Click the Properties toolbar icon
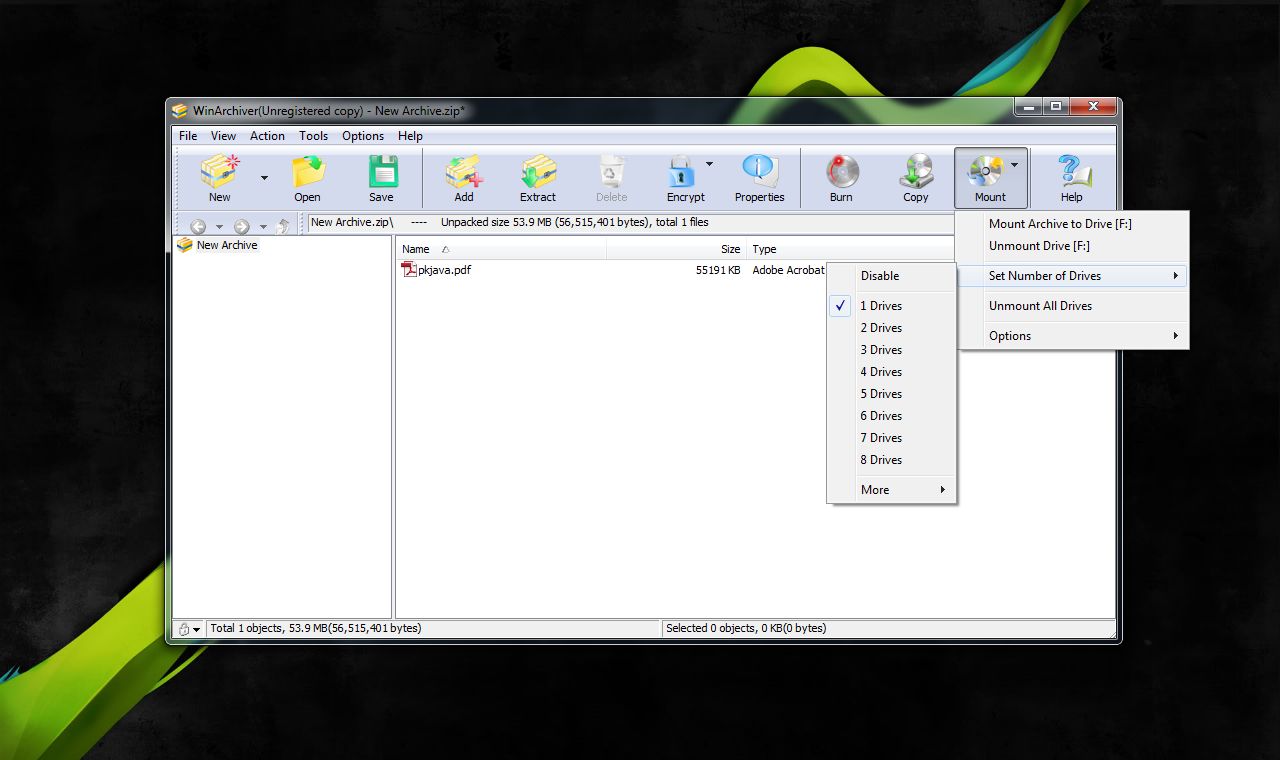This screenshot has height=760, width=1280. pyautogui.click(x=760, y=172)
